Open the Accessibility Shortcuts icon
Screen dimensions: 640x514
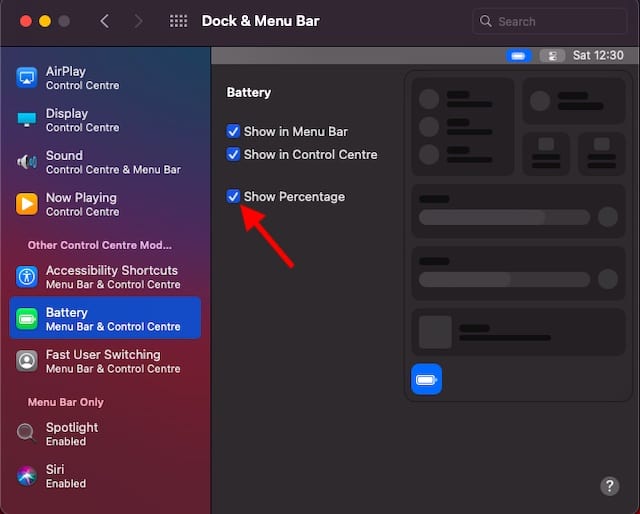27,277
